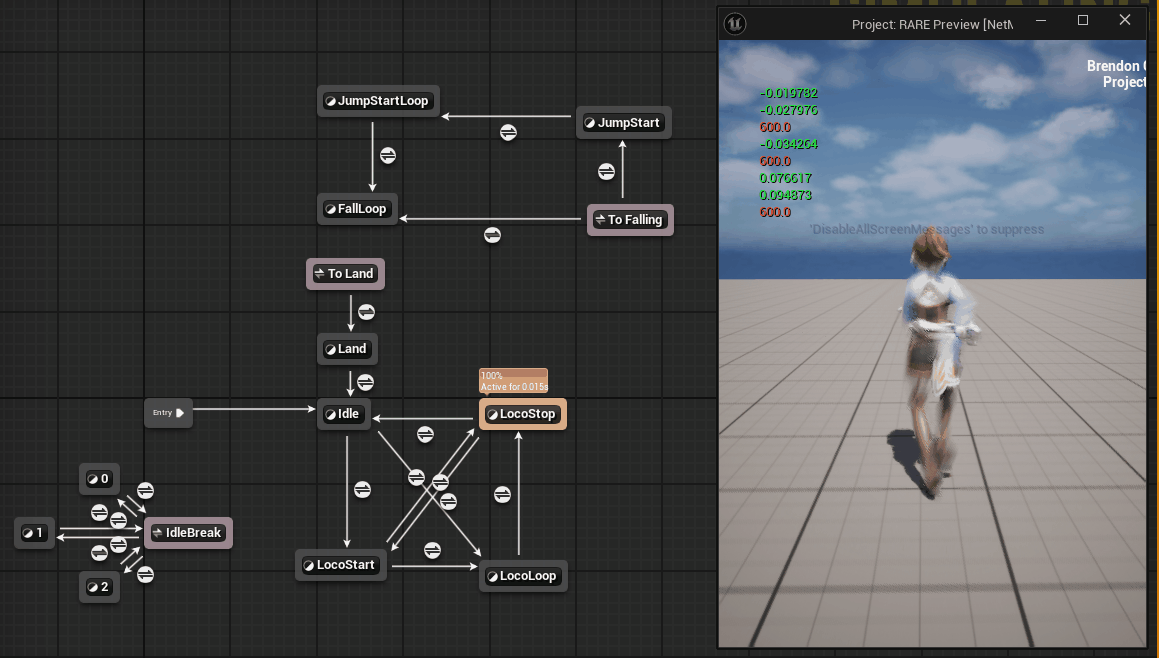Viewport: 1159px width, 658px height.
Task: Click the Entry node of the state machine
Action: [x=167, y=412]
